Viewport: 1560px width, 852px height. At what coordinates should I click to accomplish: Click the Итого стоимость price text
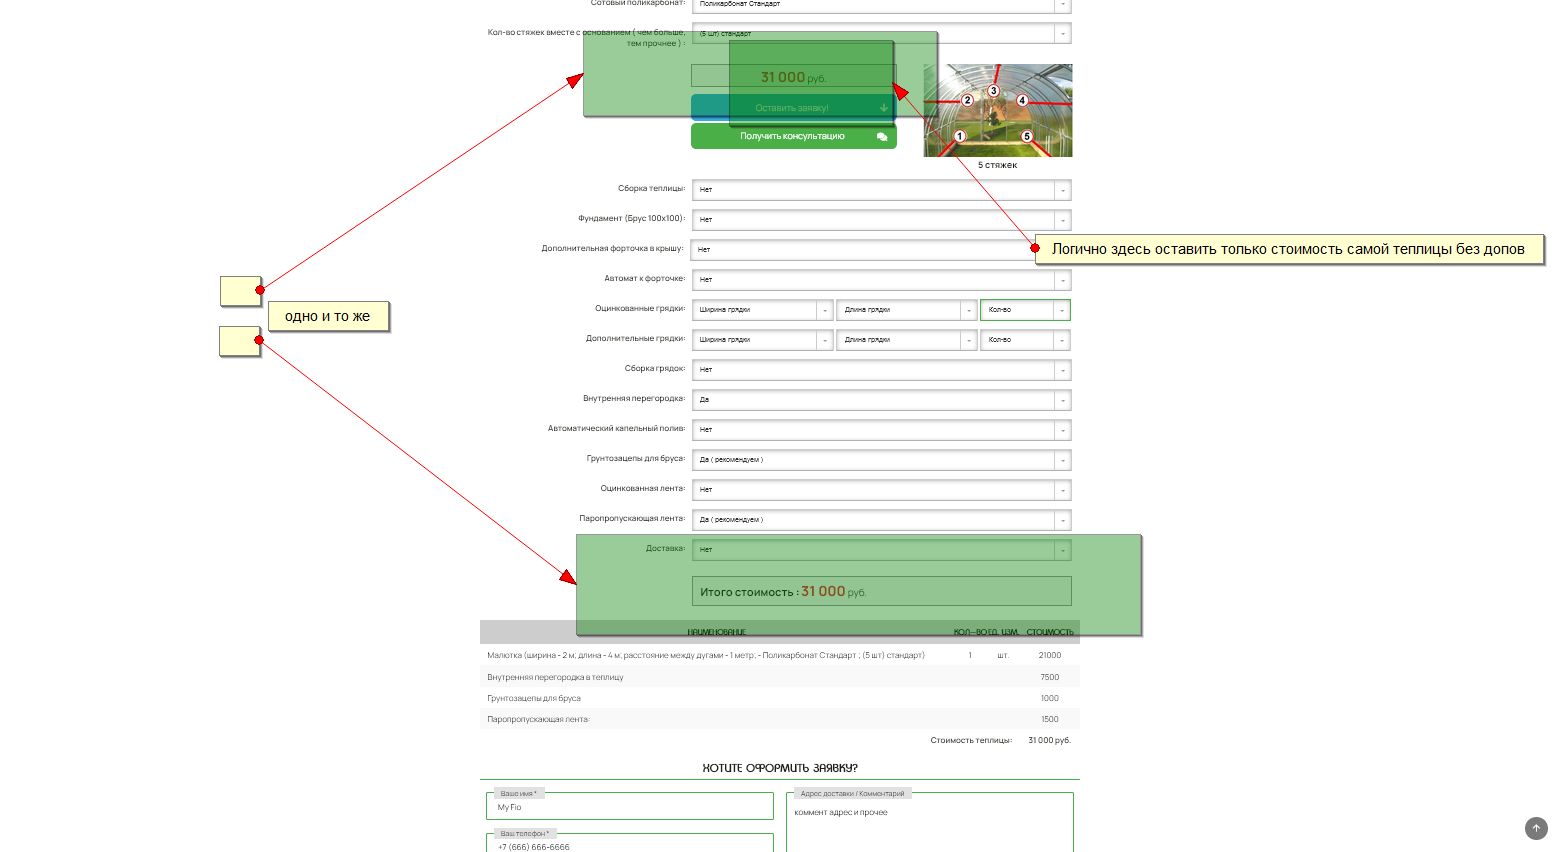click(x=784, y=592)
